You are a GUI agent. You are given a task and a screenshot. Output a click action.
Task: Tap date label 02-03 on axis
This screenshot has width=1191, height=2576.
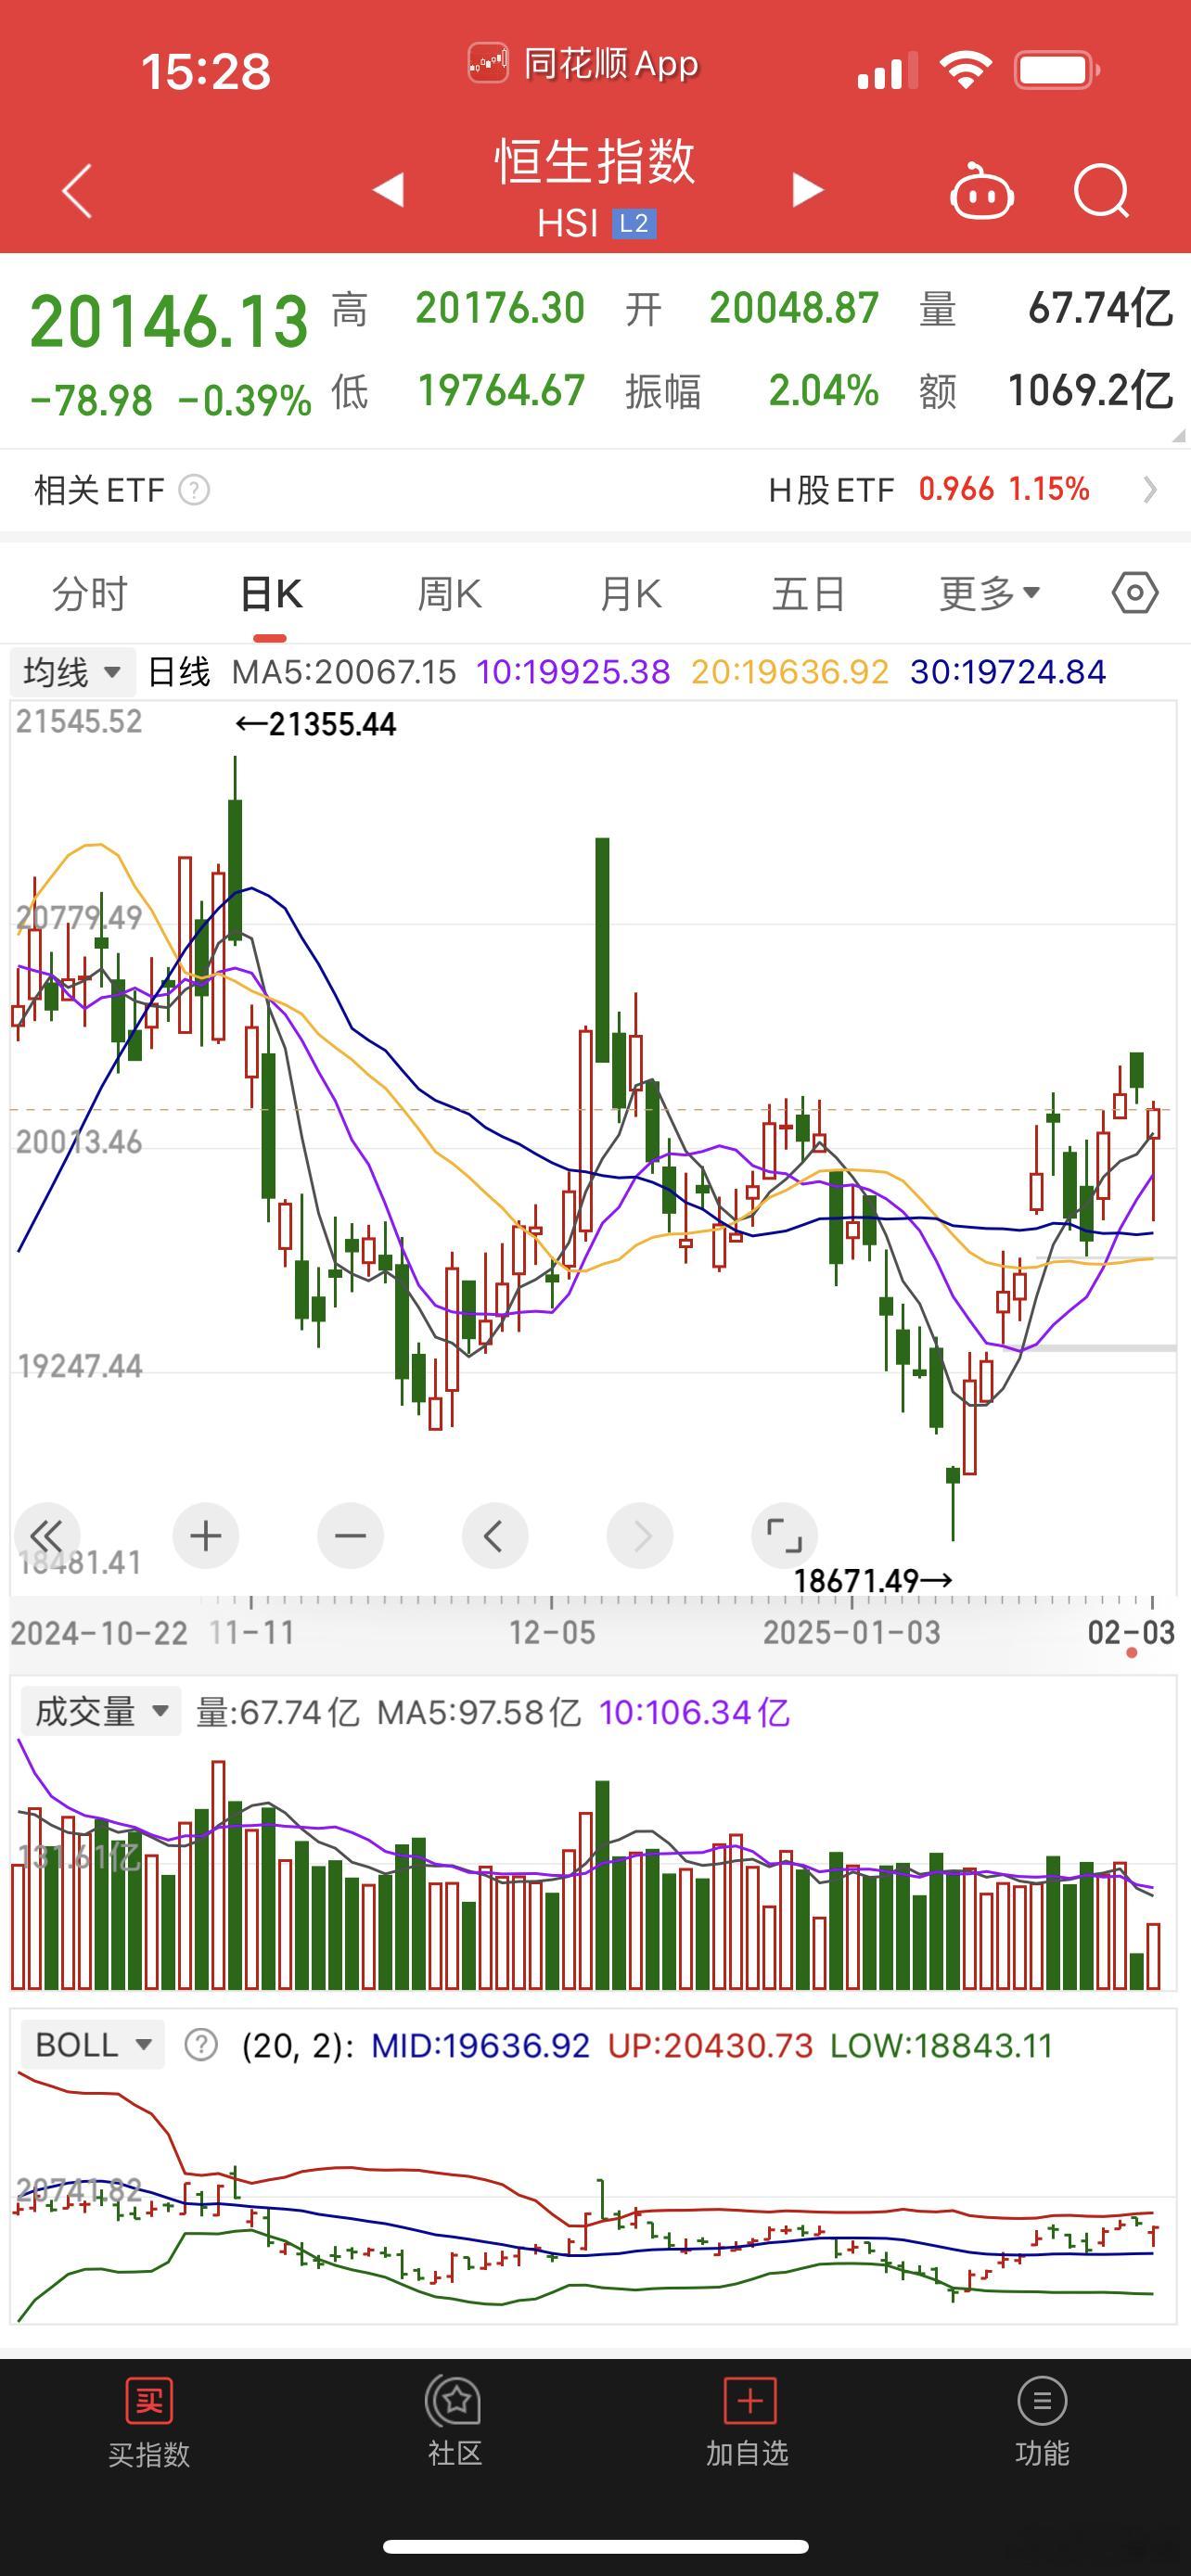[1131, 1633]
